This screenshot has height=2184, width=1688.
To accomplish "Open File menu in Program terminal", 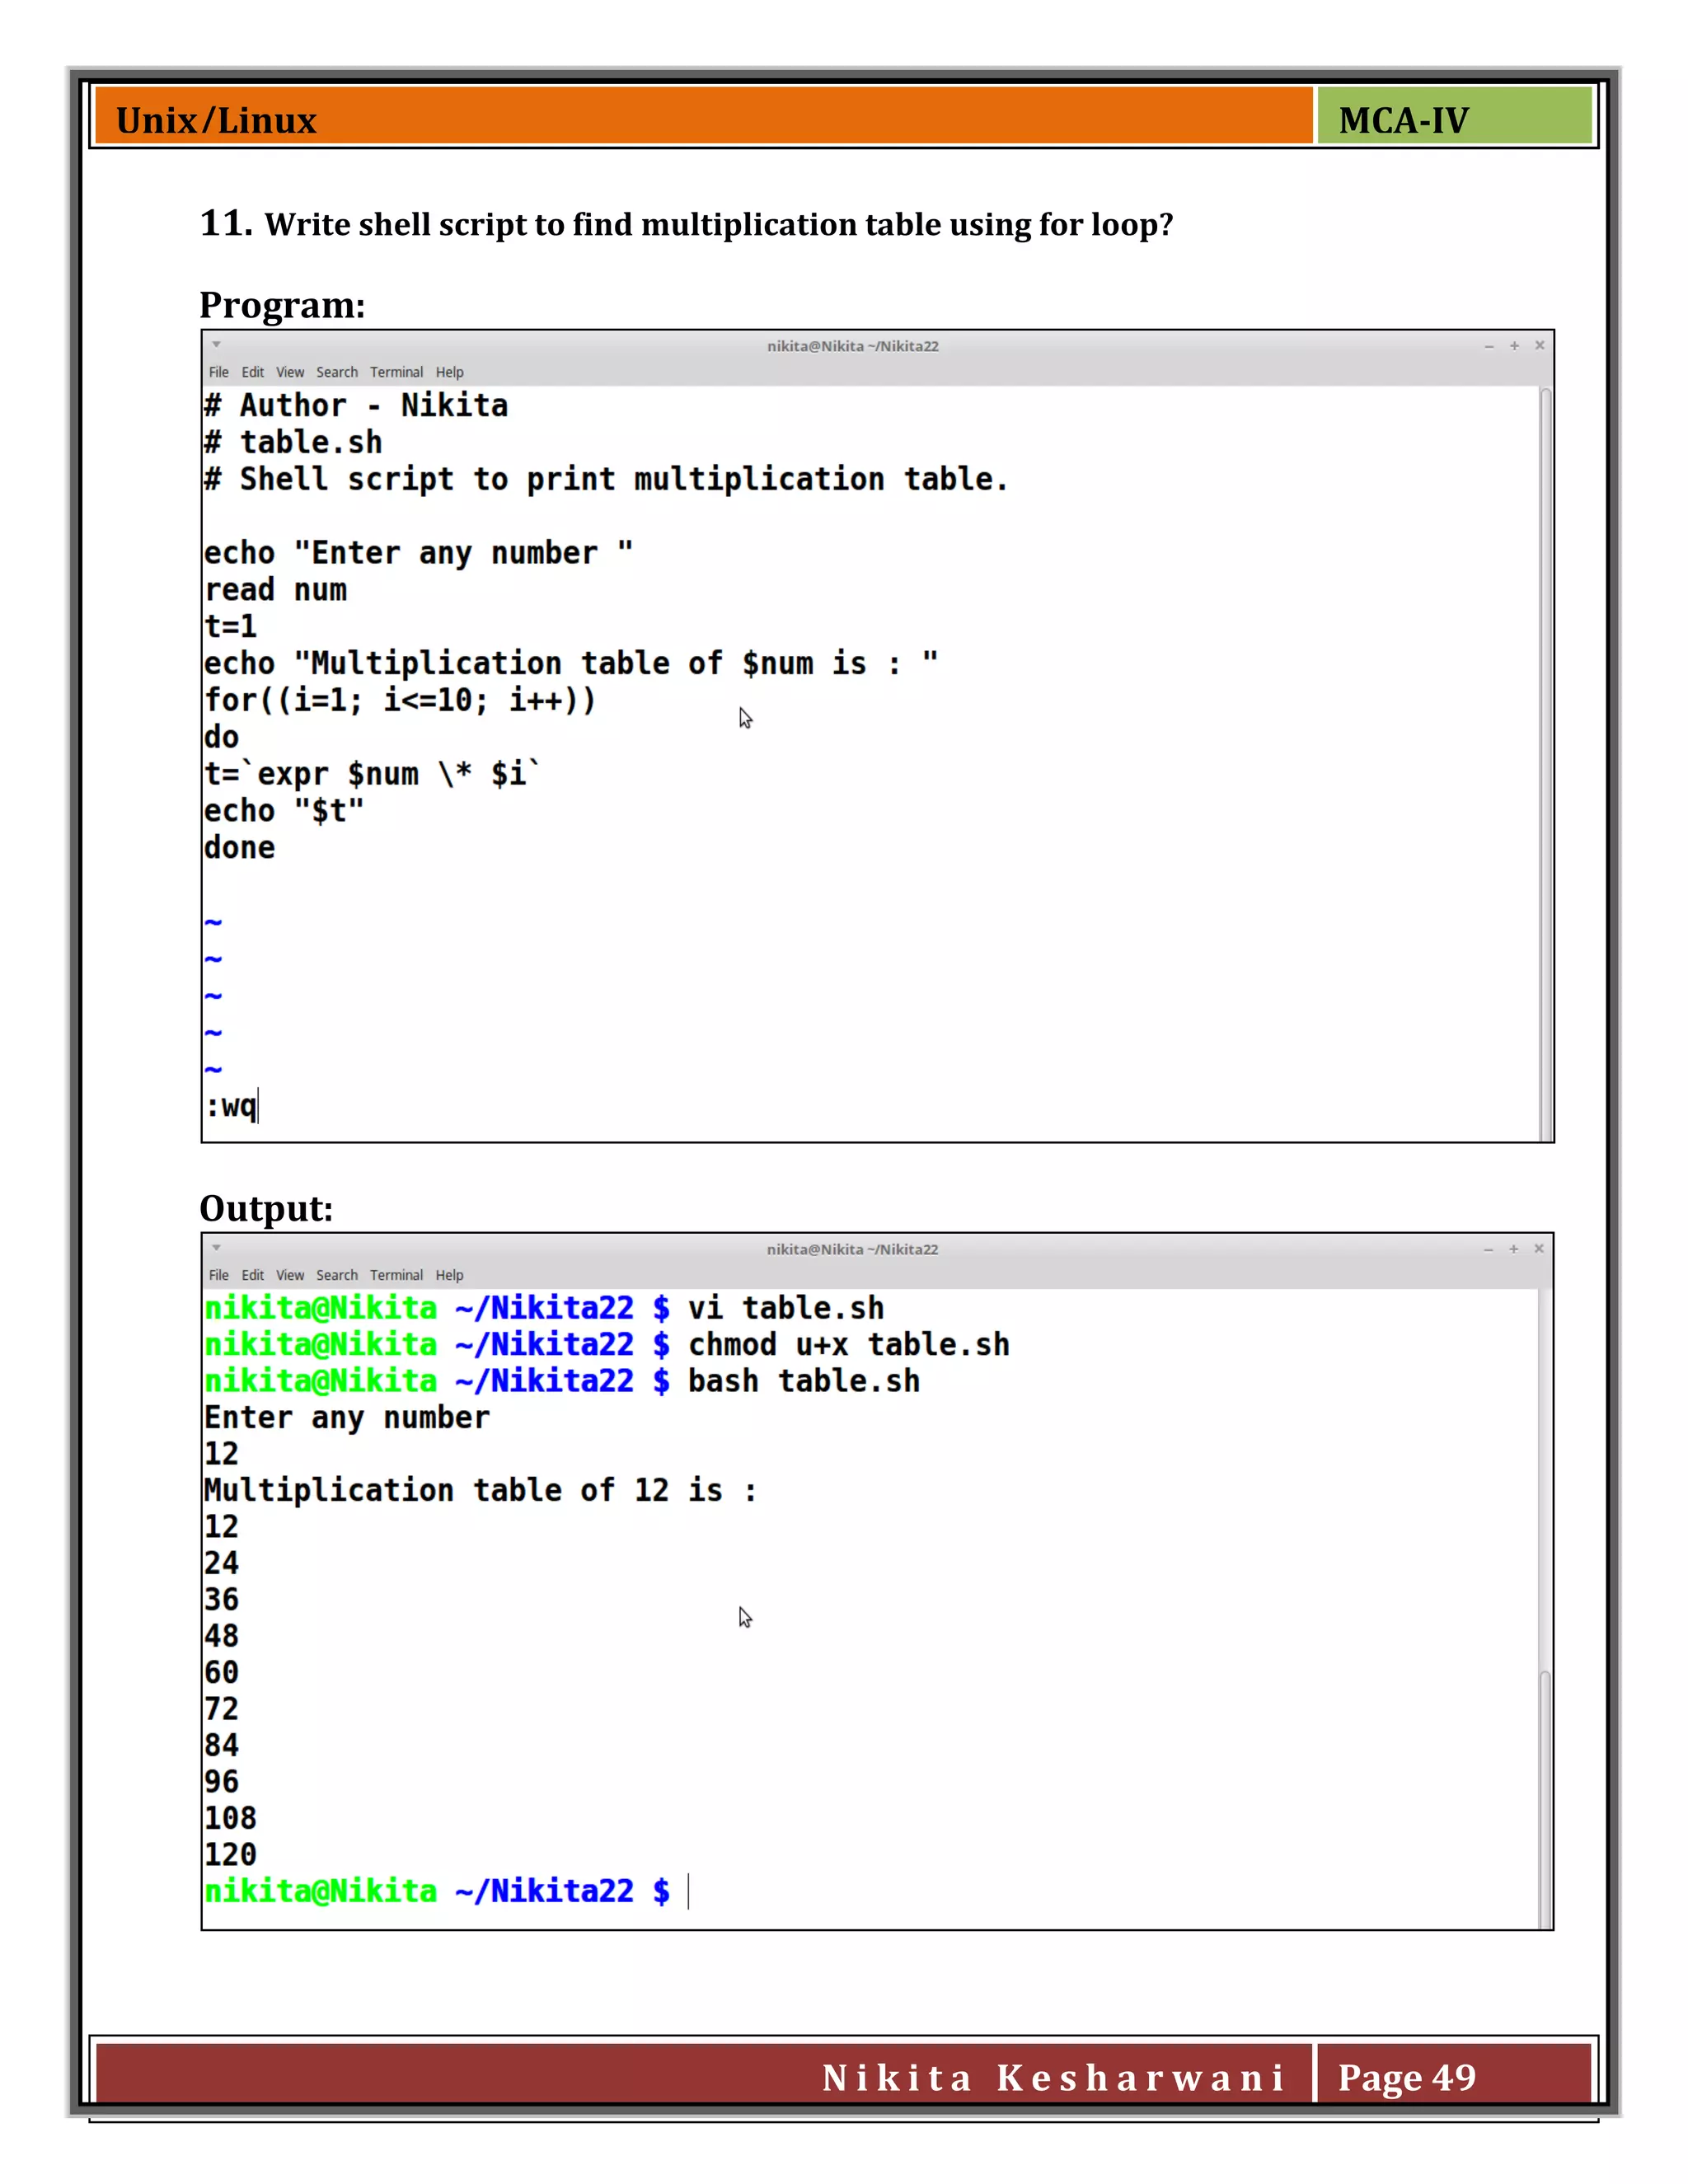I will (x=218, y=372).
